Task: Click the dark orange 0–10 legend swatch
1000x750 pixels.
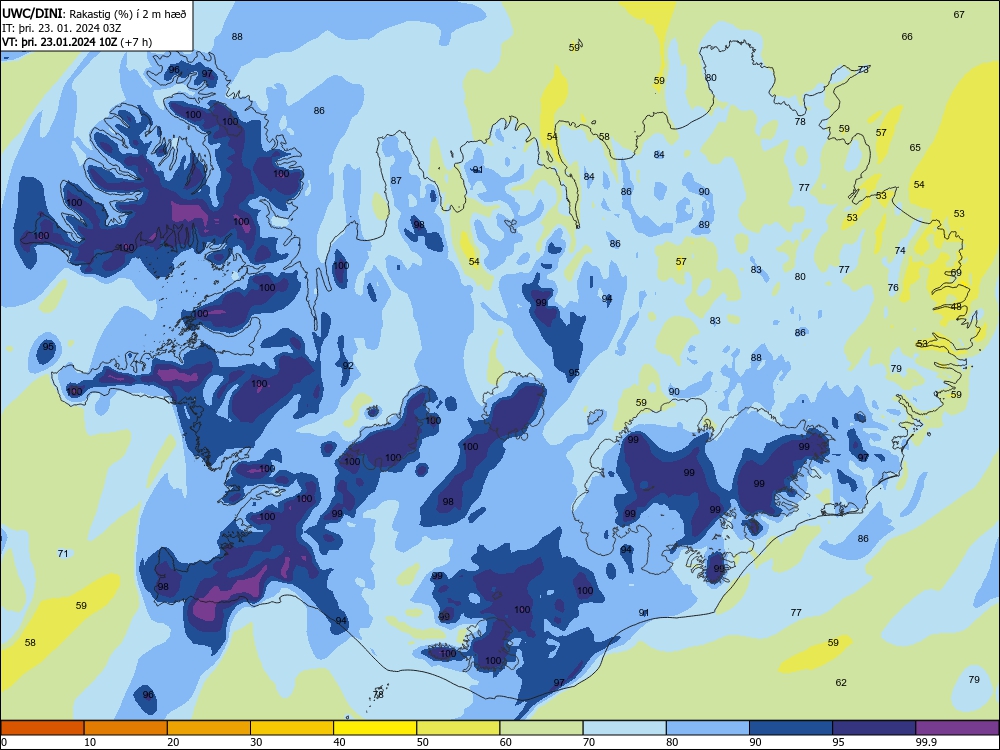Action: click(42, 728)
